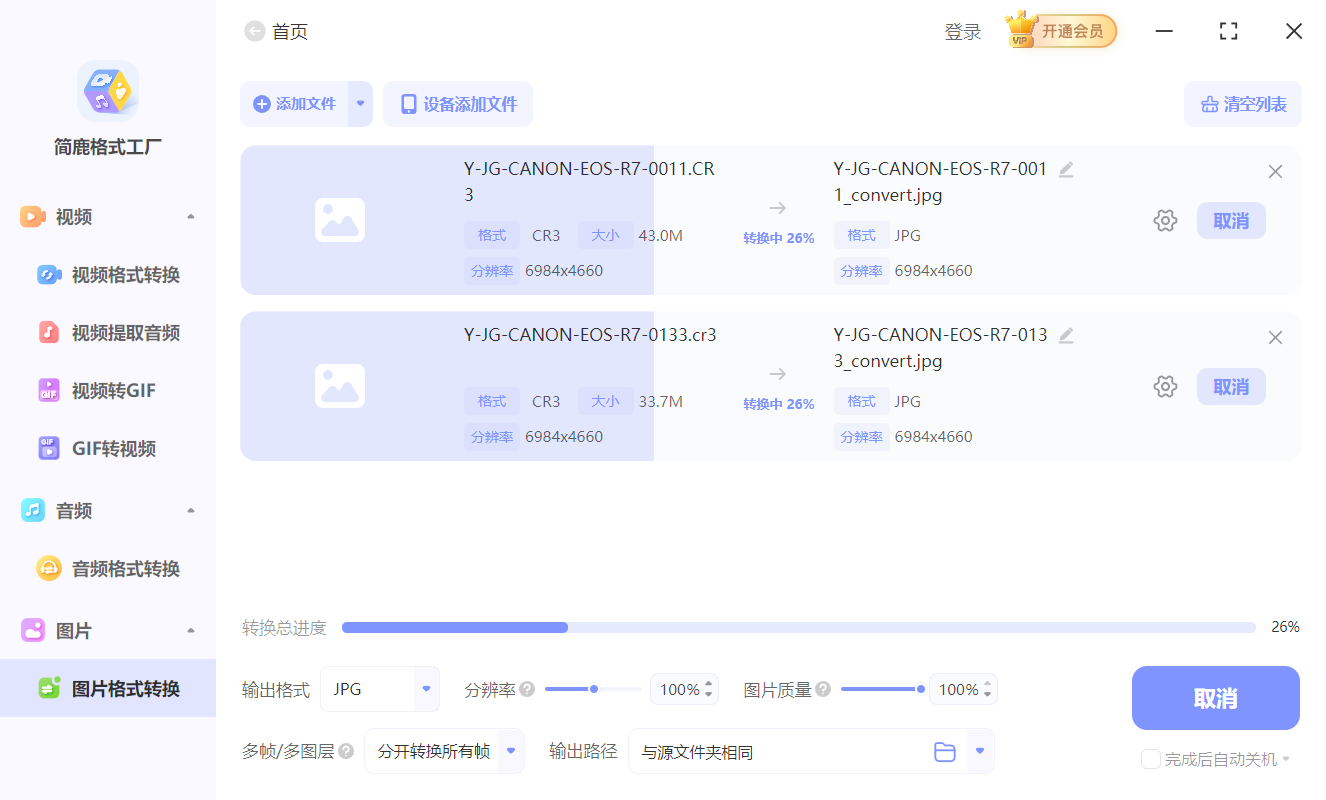Screen dimensions: 1326x800
Task: Click the 简鹿格式工厂 app logo
Action: pos(108,91)
